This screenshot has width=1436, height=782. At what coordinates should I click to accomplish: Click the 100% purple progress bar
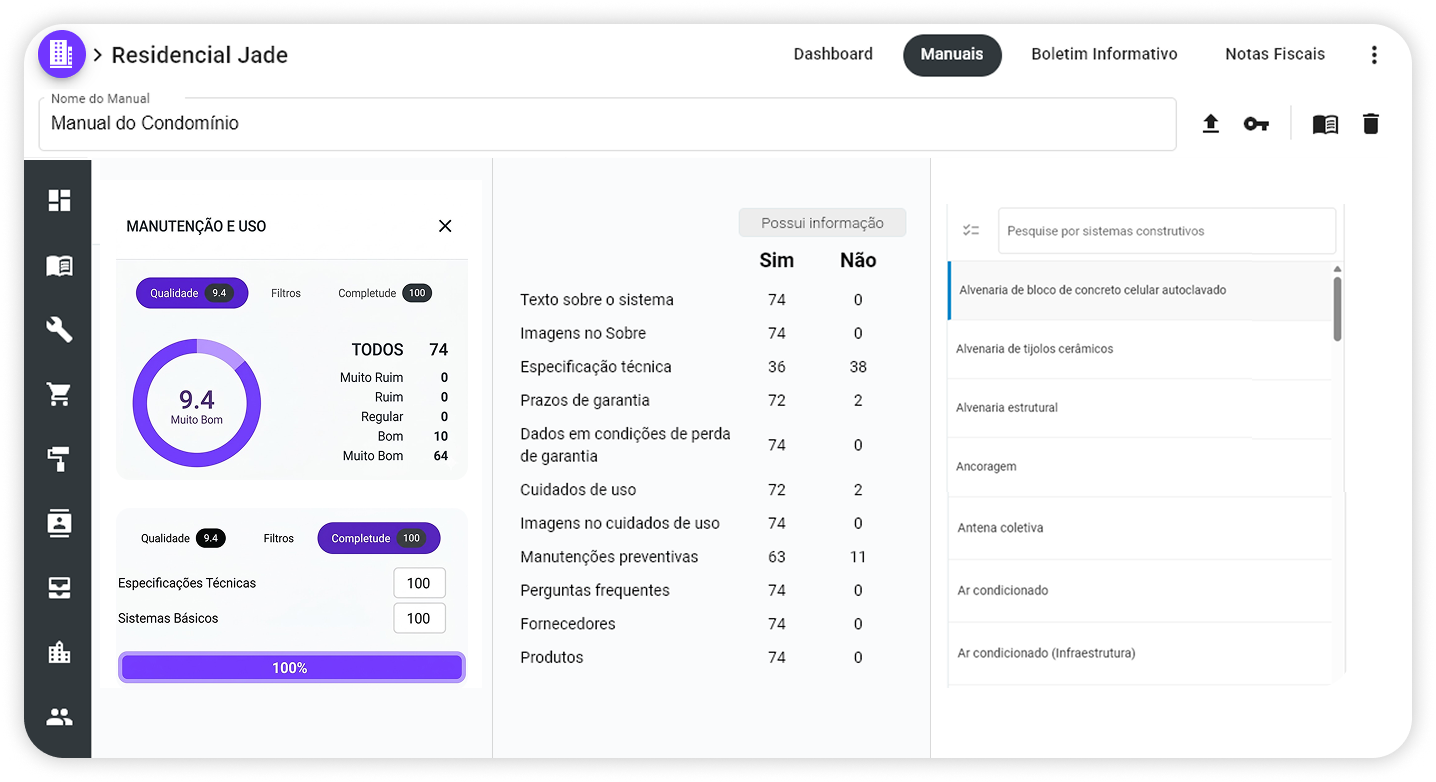pyautogui.click(x=291, y=668)
